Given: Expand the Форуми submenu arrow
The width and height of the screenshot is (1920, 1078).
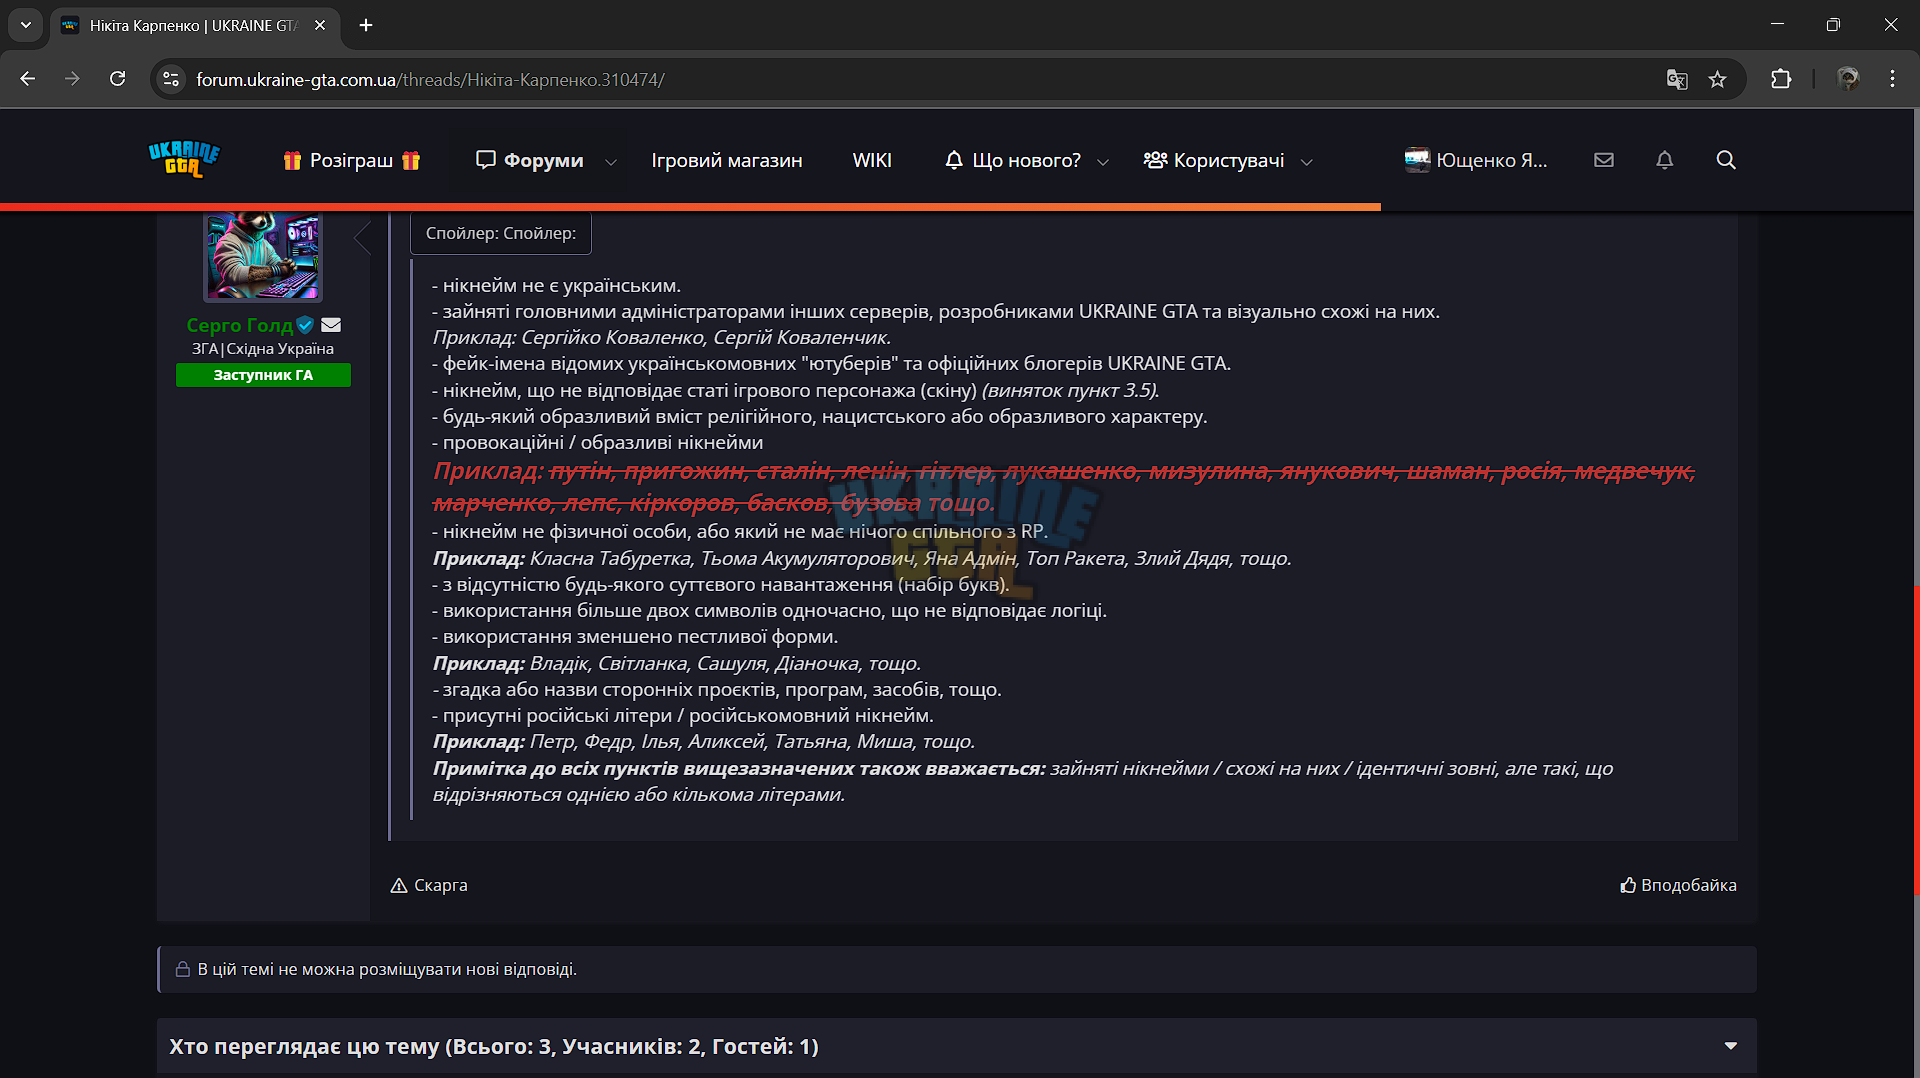Looking at the screenshot, I should (611, 161).
